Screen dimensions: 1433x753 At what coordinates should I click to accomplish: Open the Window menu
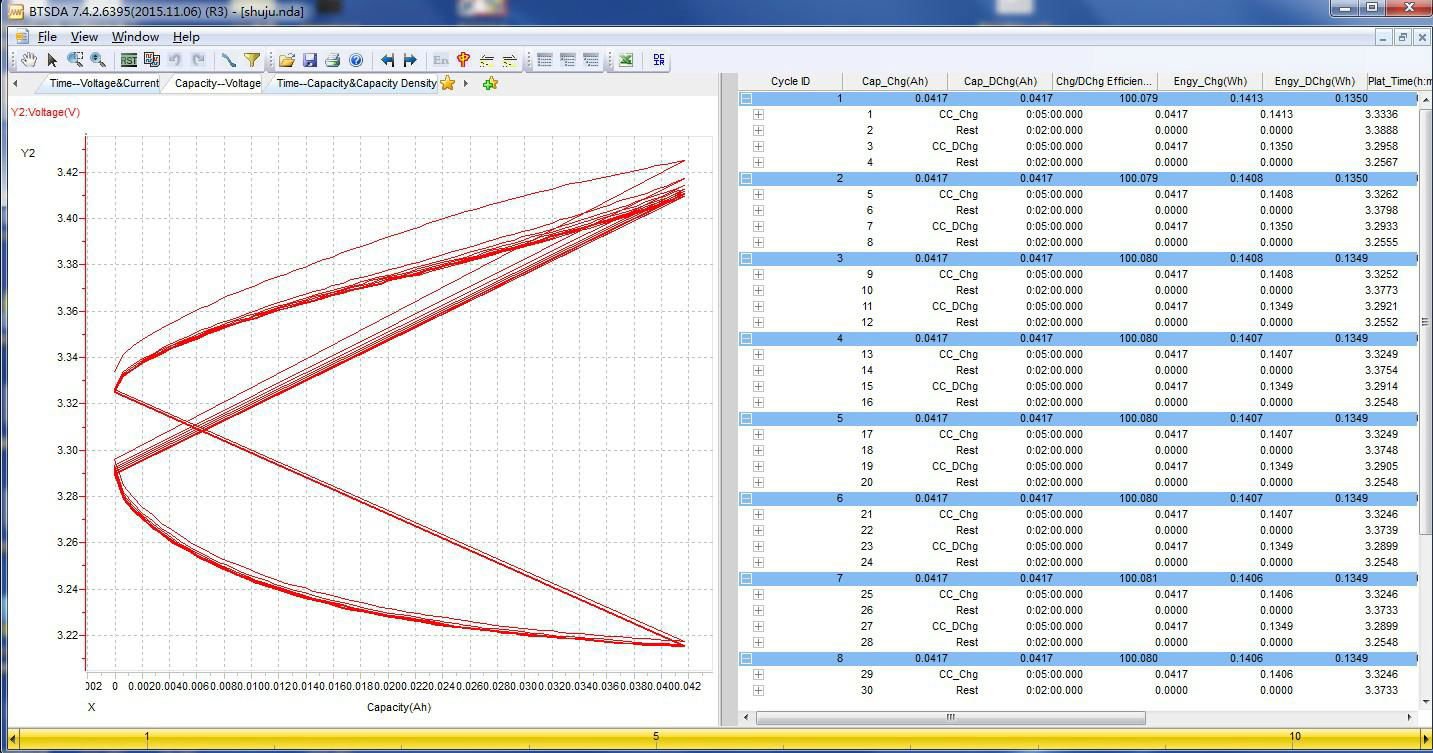point(135,37)
